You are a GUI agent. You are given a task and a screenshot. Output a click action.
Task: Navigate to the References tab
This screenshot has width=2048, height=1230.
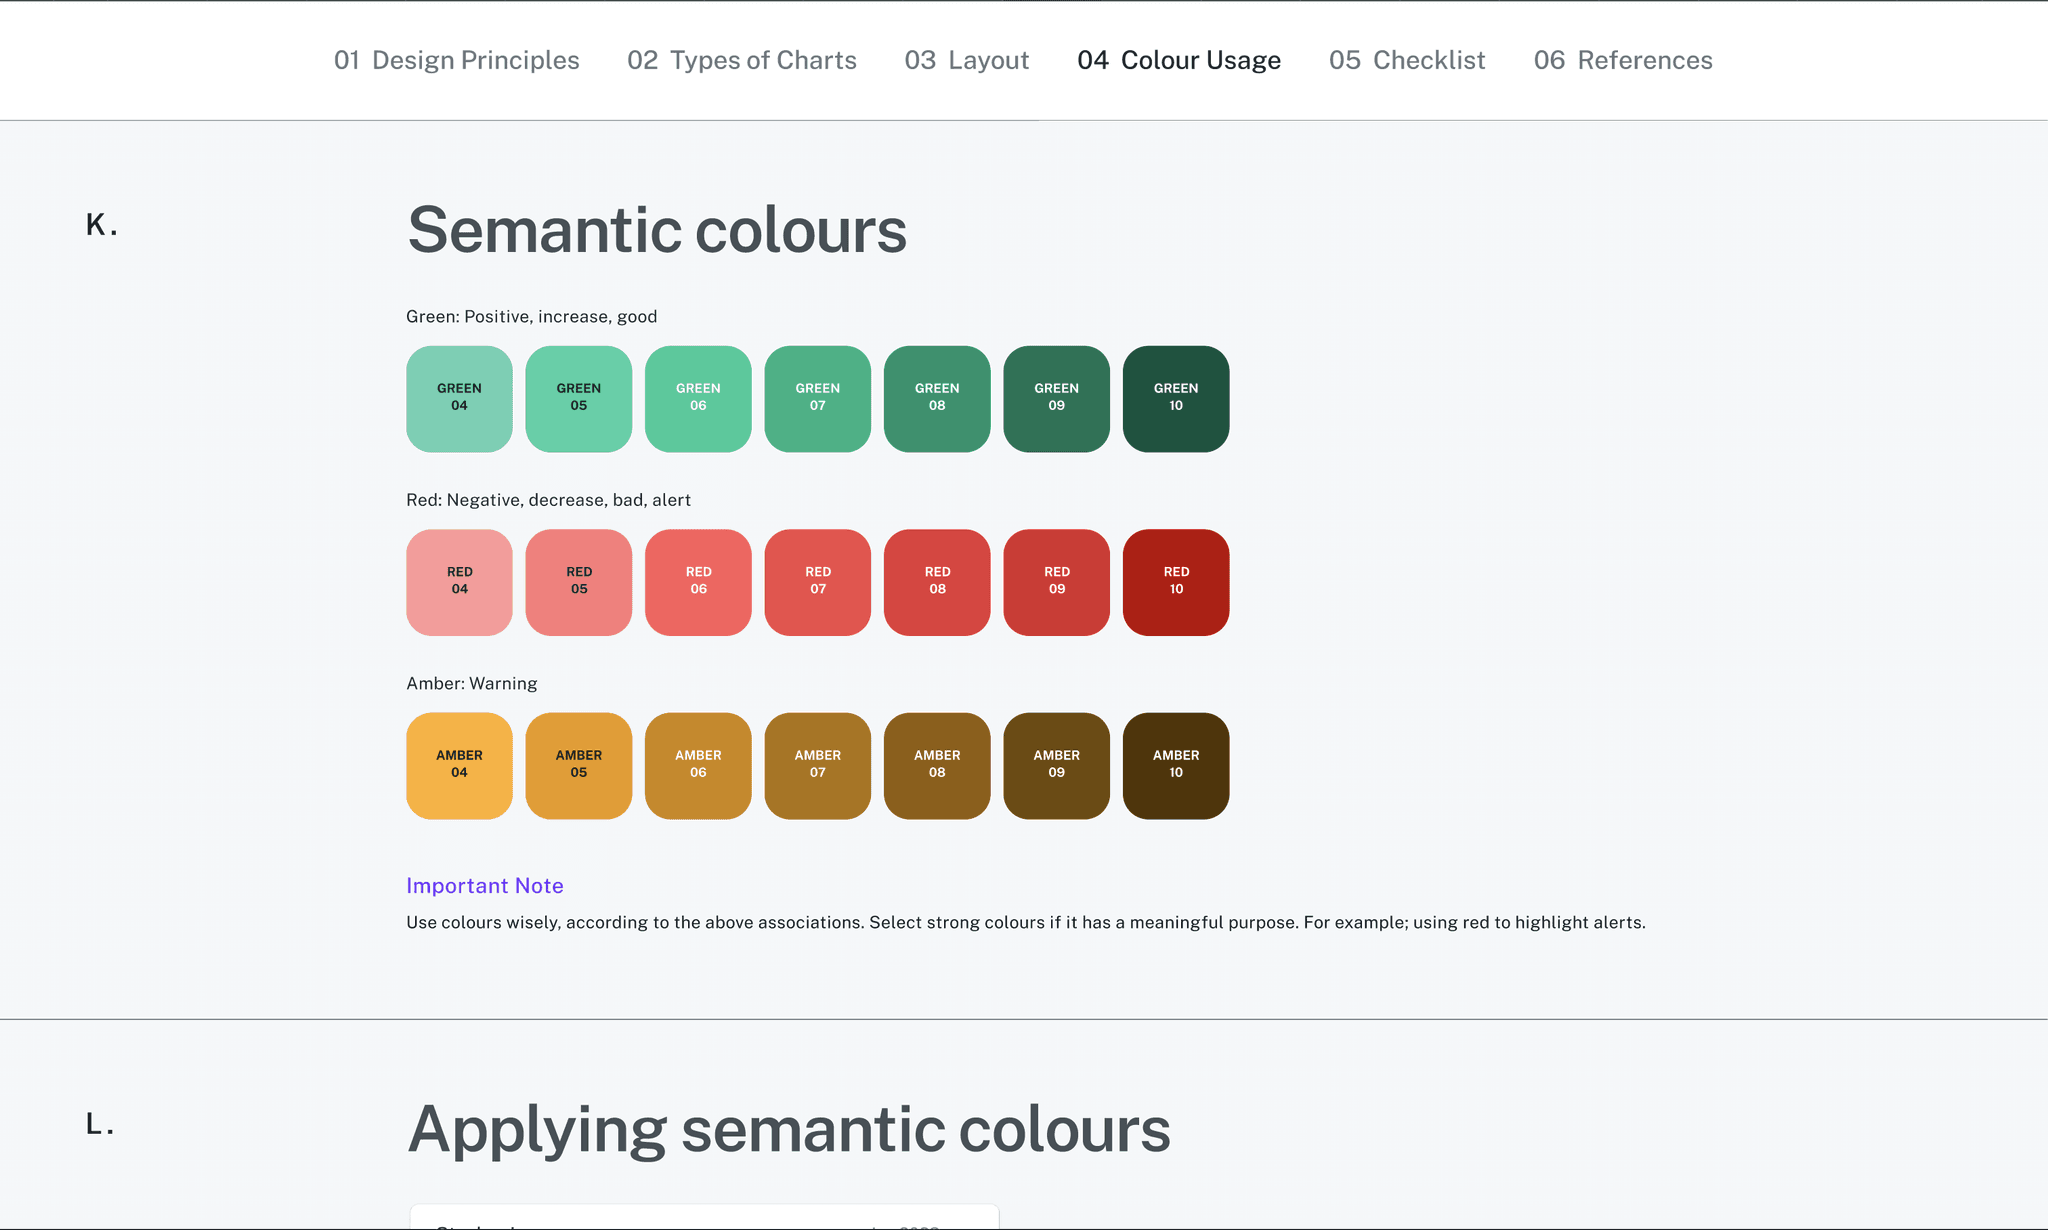coord(1622,60)
